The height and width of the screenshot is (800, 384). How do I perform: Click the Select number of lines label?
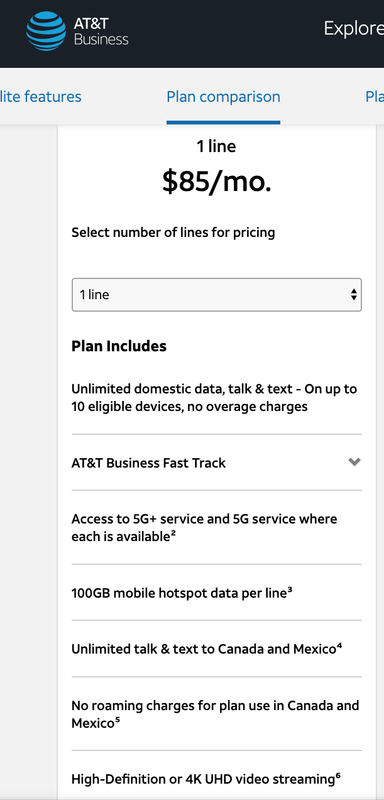pos(173,233)
